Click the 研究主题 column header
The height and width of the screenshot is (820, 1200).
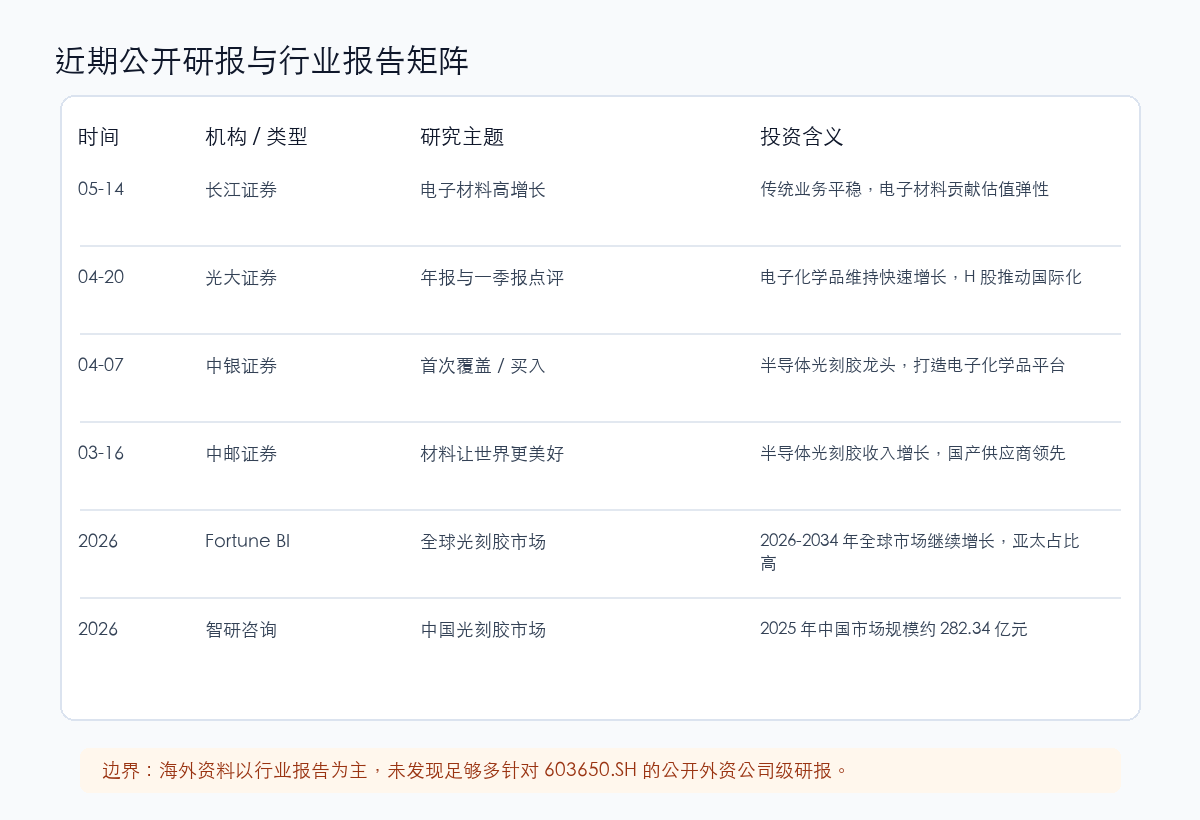click(x=462, y=137)
